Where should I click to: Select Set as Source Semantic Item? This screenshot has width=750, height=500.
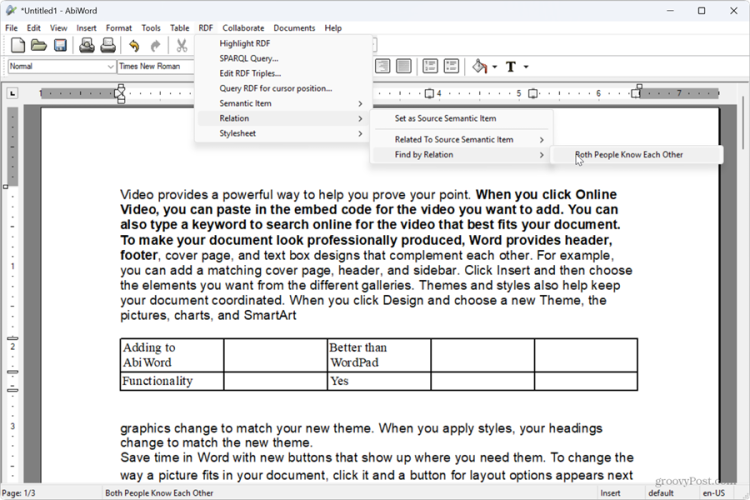point(445,118)
